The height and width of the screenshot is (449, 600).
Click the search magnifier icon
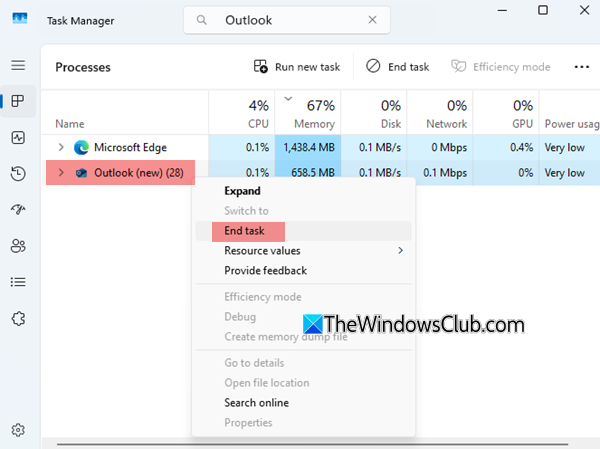(201, 20)
